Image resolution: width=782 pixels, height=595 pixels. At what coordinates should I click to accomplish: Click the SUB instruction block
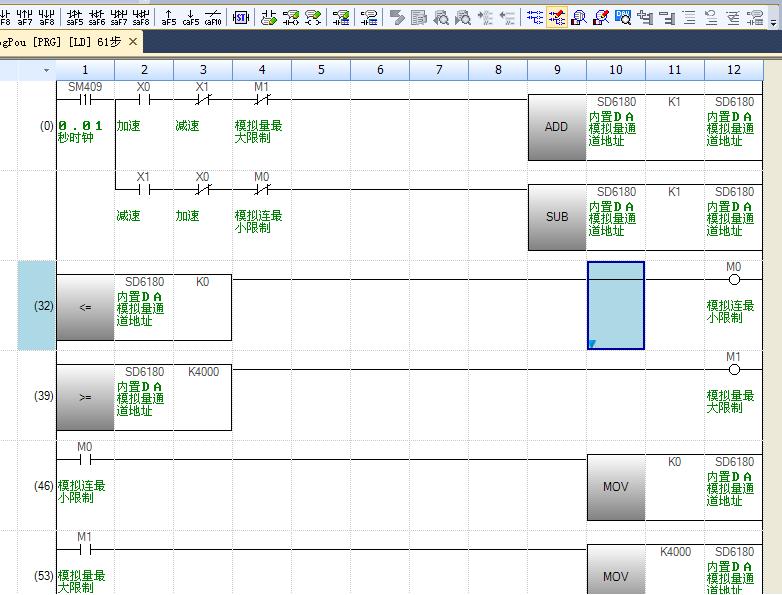pyautogui.click(x=556, y=216)
